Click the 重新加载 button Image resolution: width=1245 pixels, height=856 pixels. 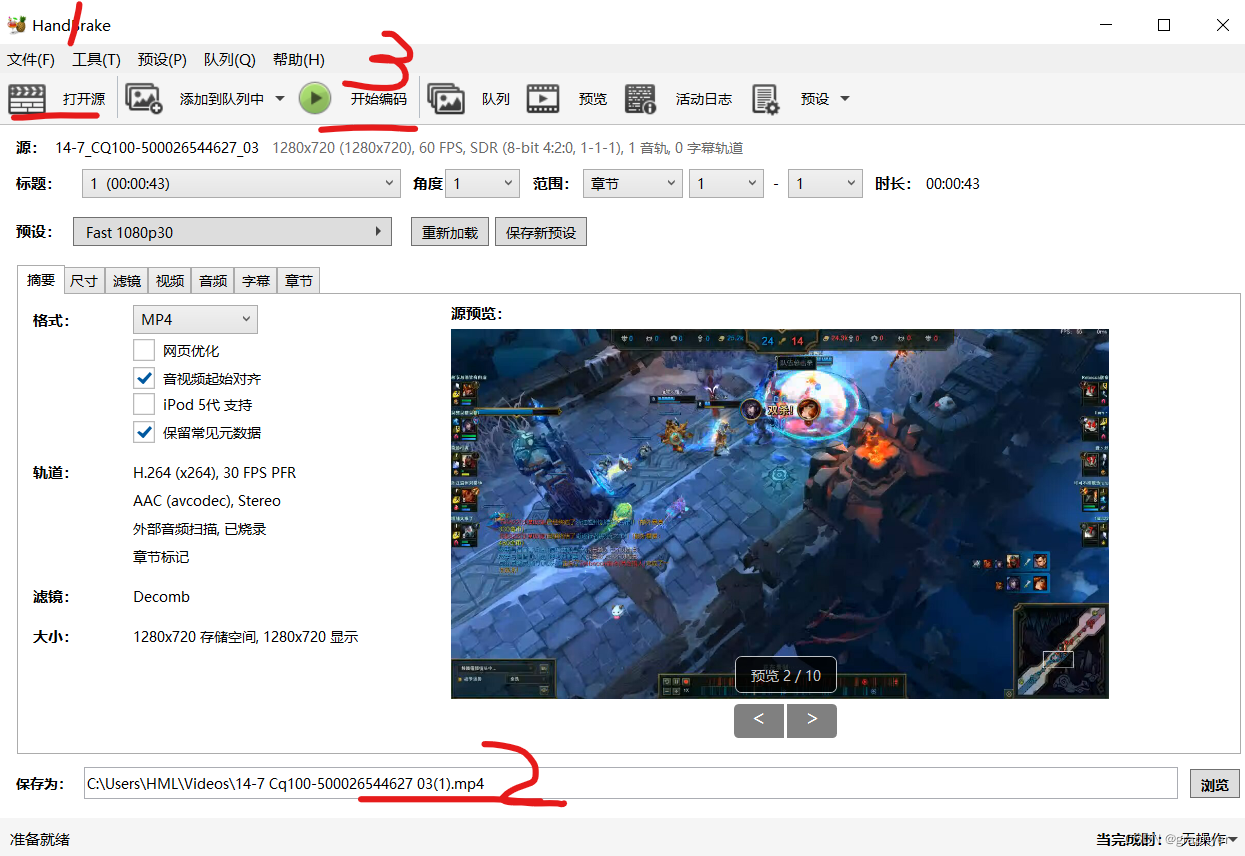(x=450, y=233)
